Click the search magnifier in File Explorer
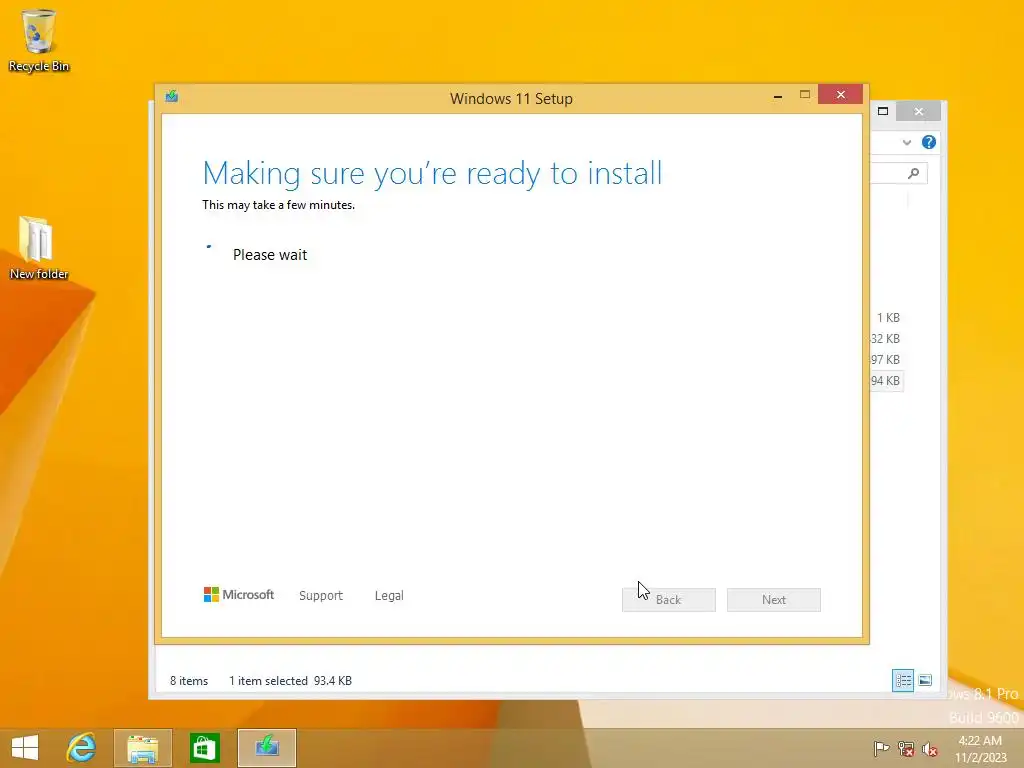The width and height of the screenshot is (1024, 768). (914, 173)
